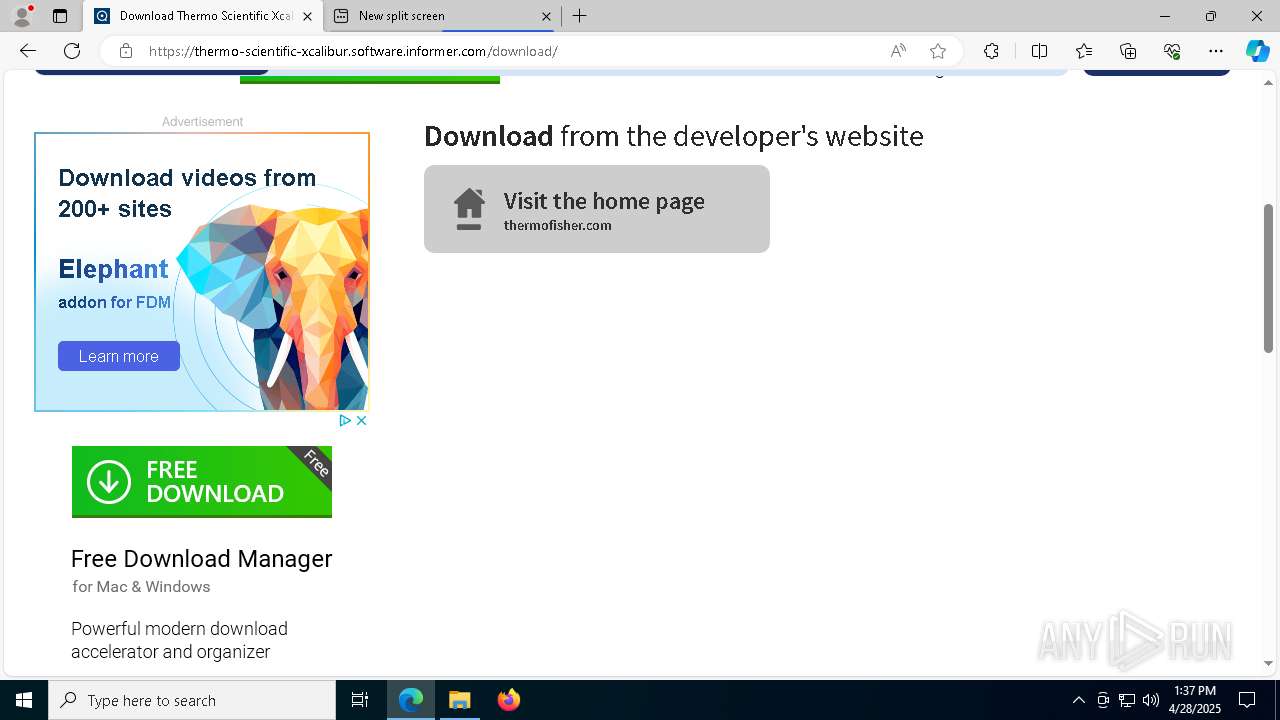The height and width of the screenshot is (720, 1280).
Task: Open the browser profile icon
Action: (x=22, y=16)
